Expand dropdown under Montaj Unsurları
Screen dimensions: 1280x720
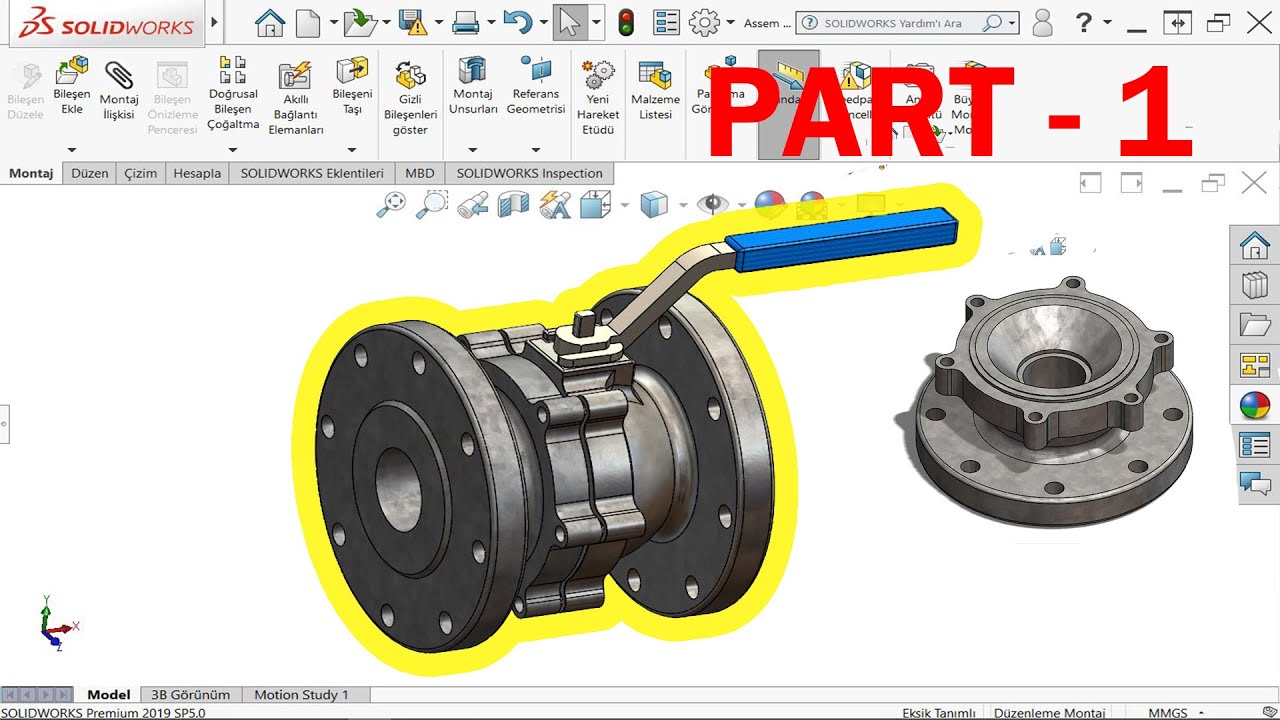click(473, 150)
